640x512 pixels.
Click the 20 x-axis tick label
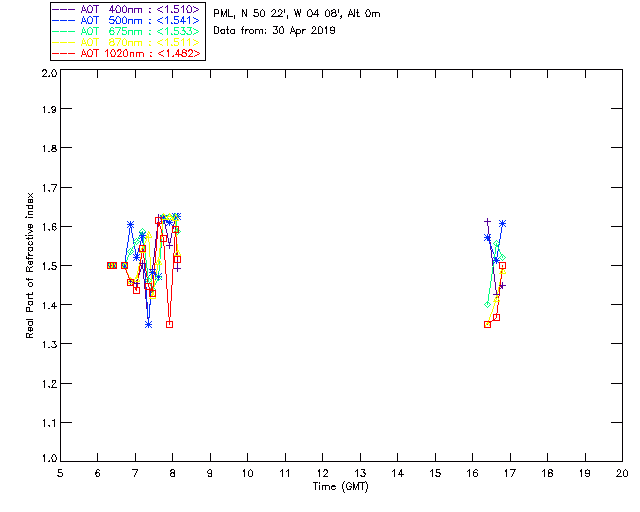(x=622, y=473)
